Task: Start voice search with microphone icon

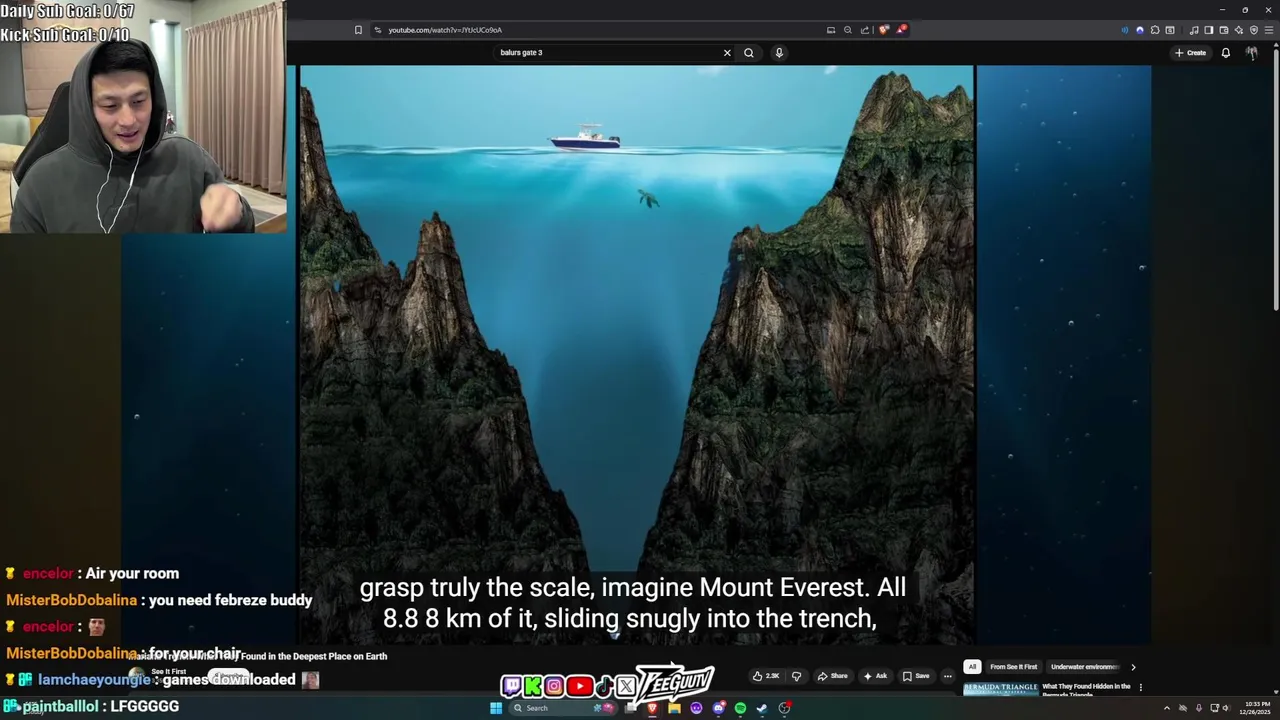Action: [779, 53]
